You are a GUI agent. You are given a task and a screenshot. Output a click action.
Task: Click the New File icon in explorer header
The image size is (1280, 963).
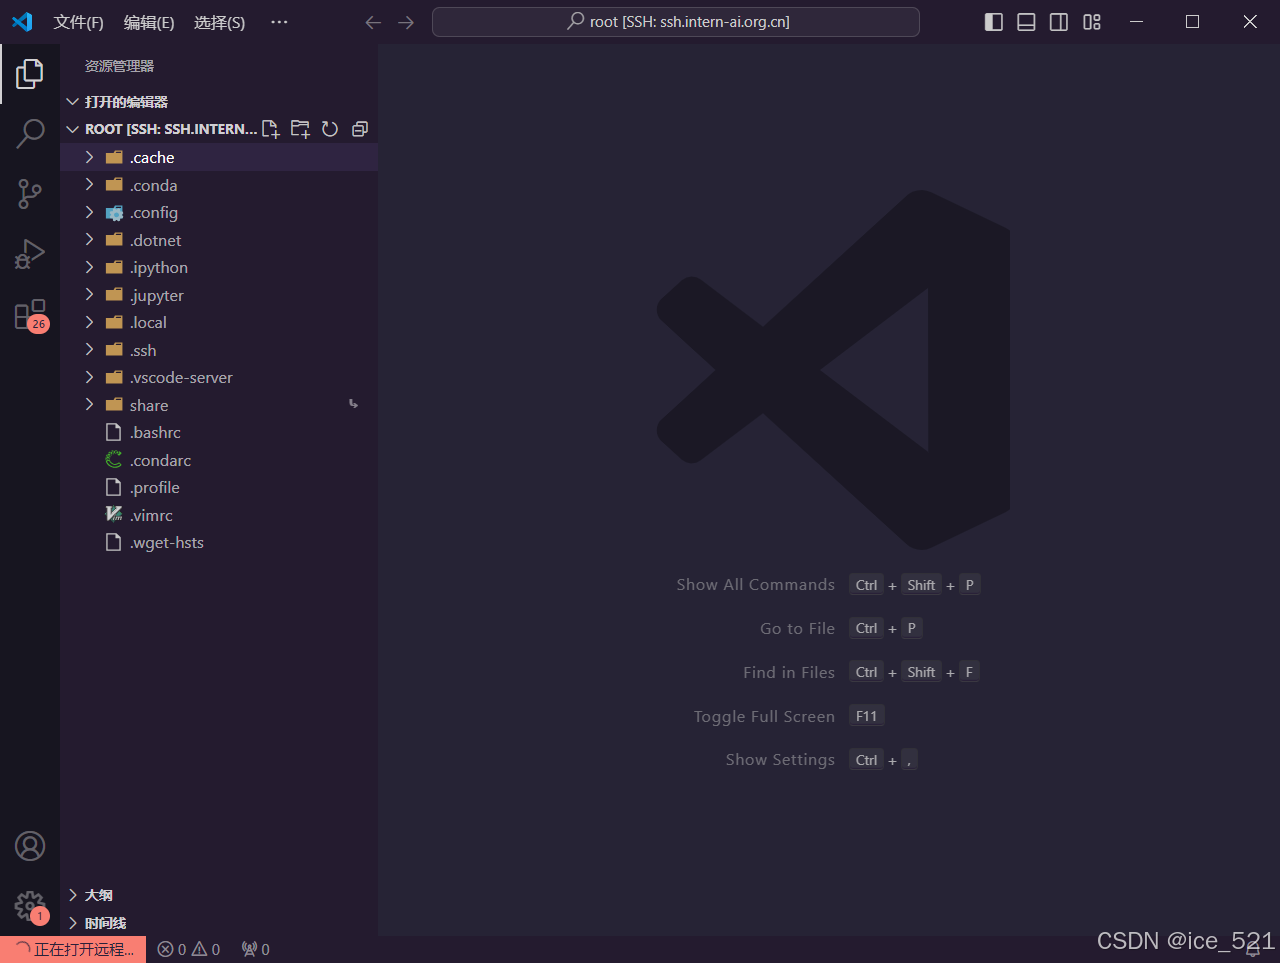(x=271, y=129)
